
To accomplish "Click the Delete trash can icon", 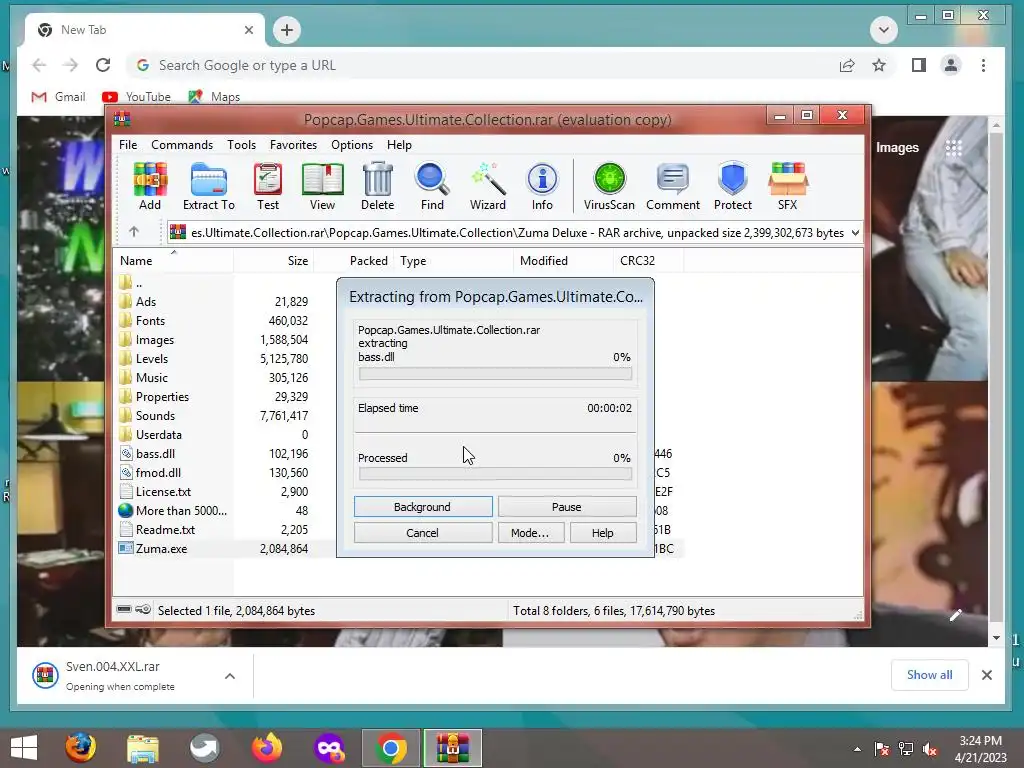I will point(377,186).
